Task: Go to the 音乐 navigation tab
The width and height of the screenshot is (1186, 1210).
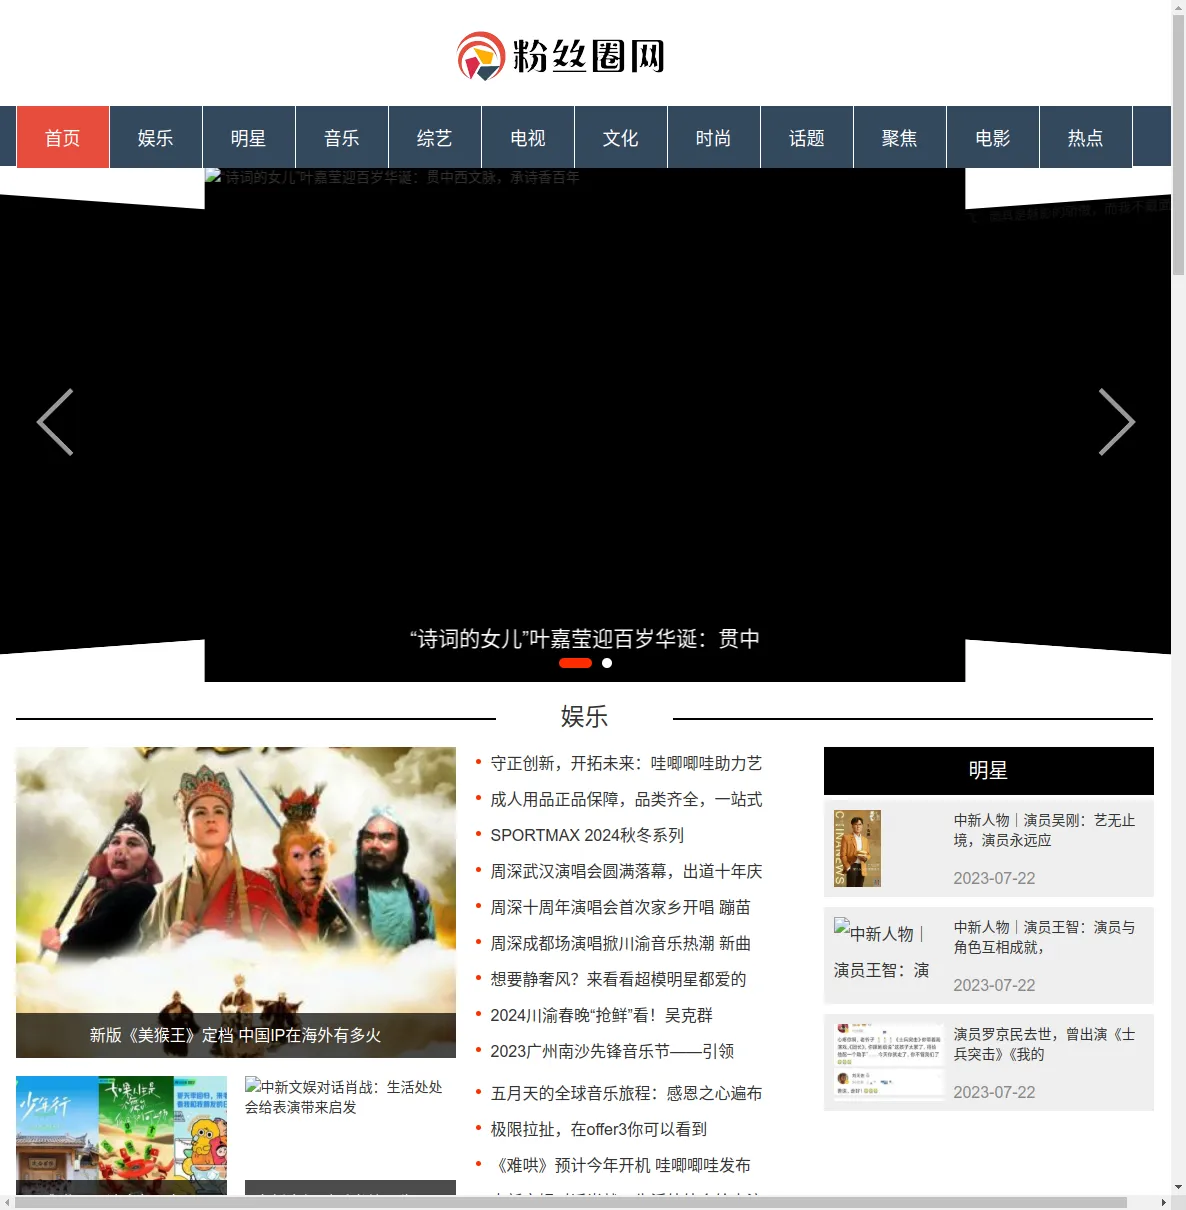Action: click(x=342, y=138)
